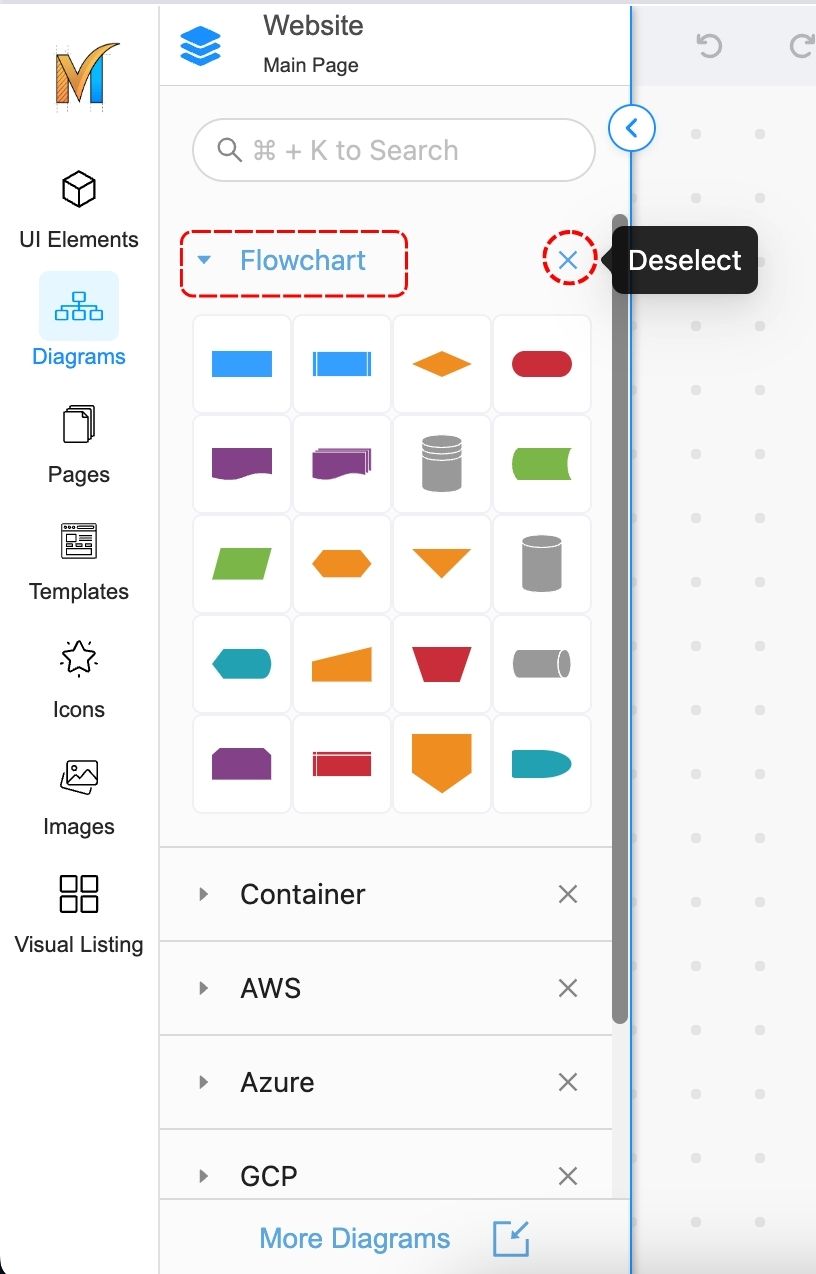816x1274 pixels.
Task: Choose the orange inverted triangle shape
Action: point(441,564)
